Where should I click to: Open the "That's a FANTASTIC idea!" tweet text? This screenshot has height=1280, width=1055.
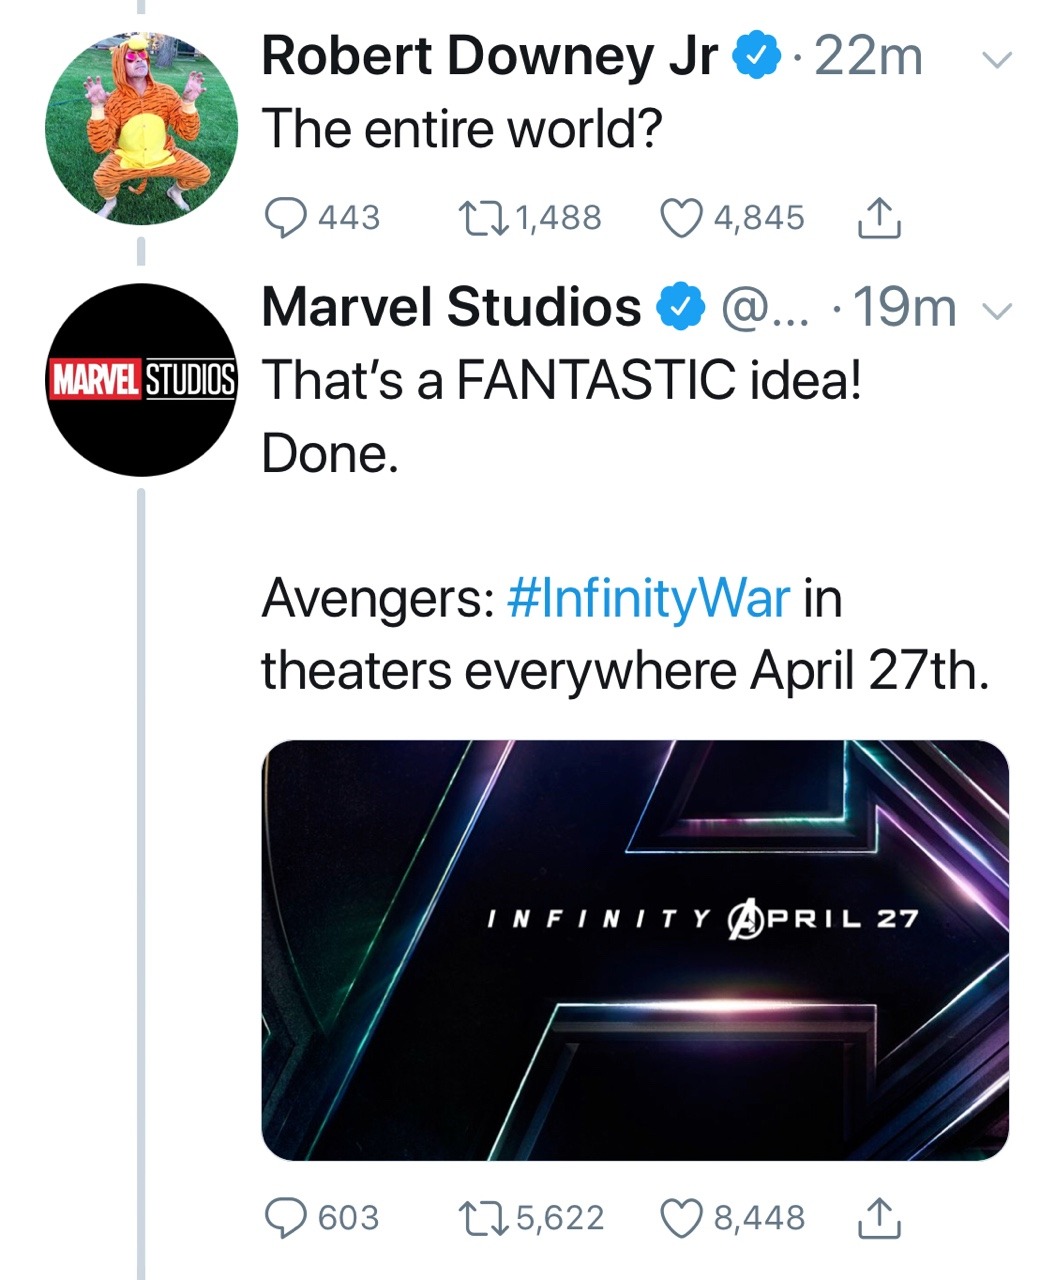[561, 382]
